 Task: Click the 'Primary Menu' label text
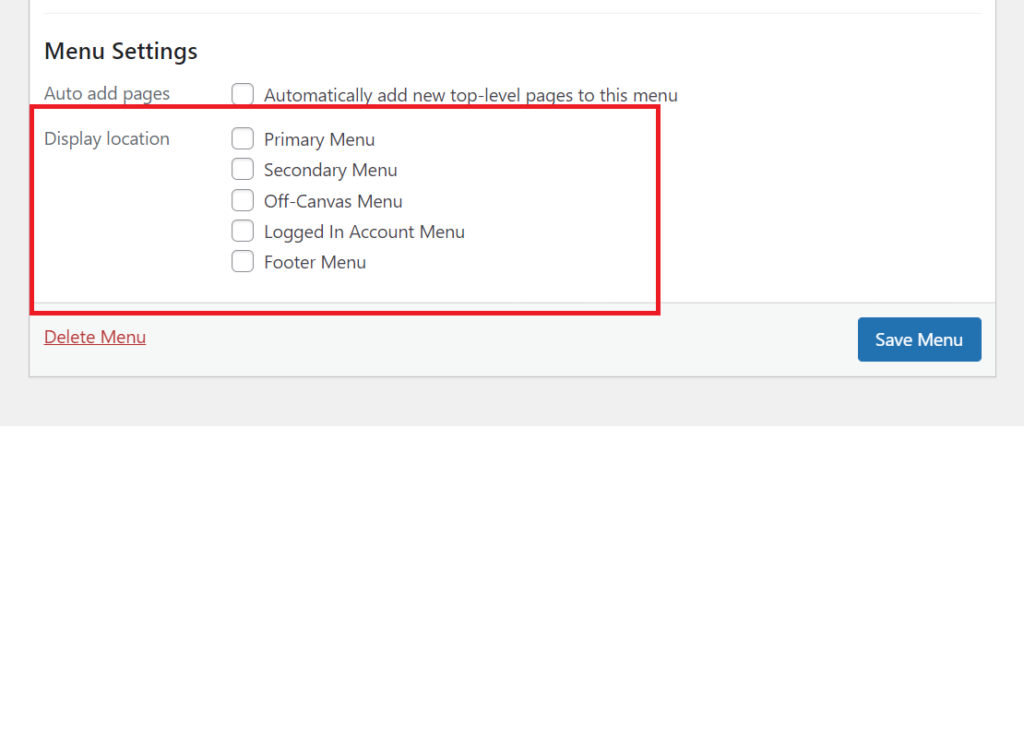(x=319, y=140)
